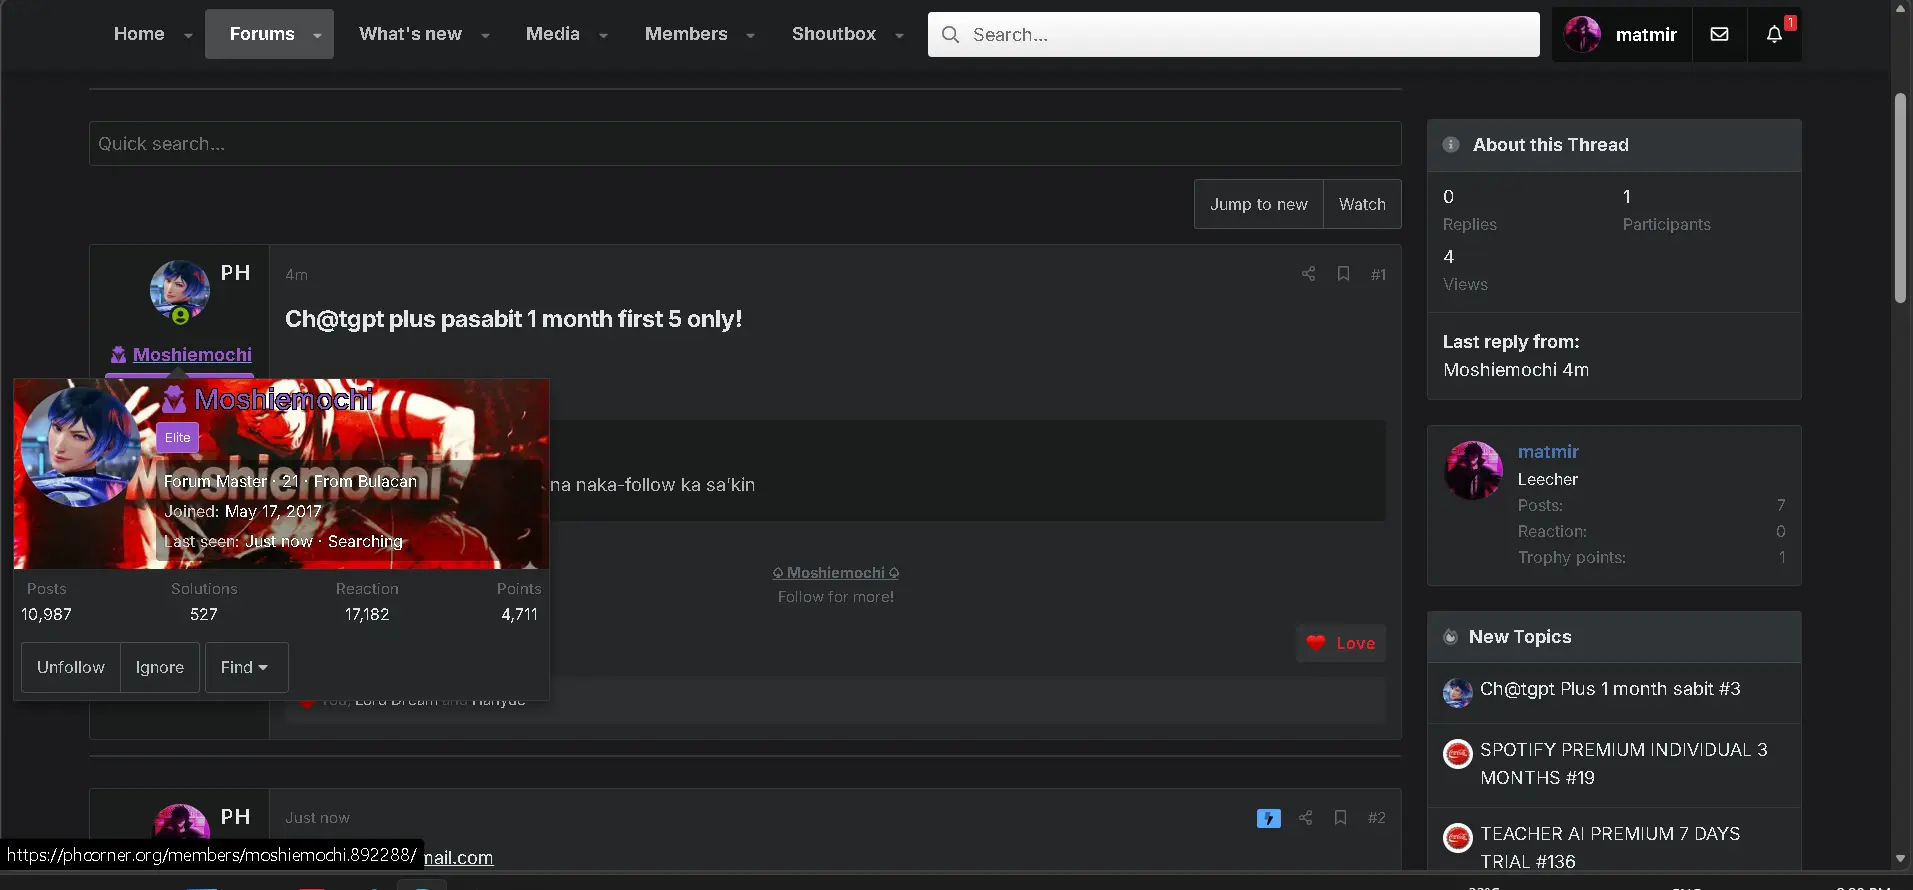Open avatar beside TEACHER AI PREMIUM topic
1913x890 pixels.
(x=1457, y=837)
